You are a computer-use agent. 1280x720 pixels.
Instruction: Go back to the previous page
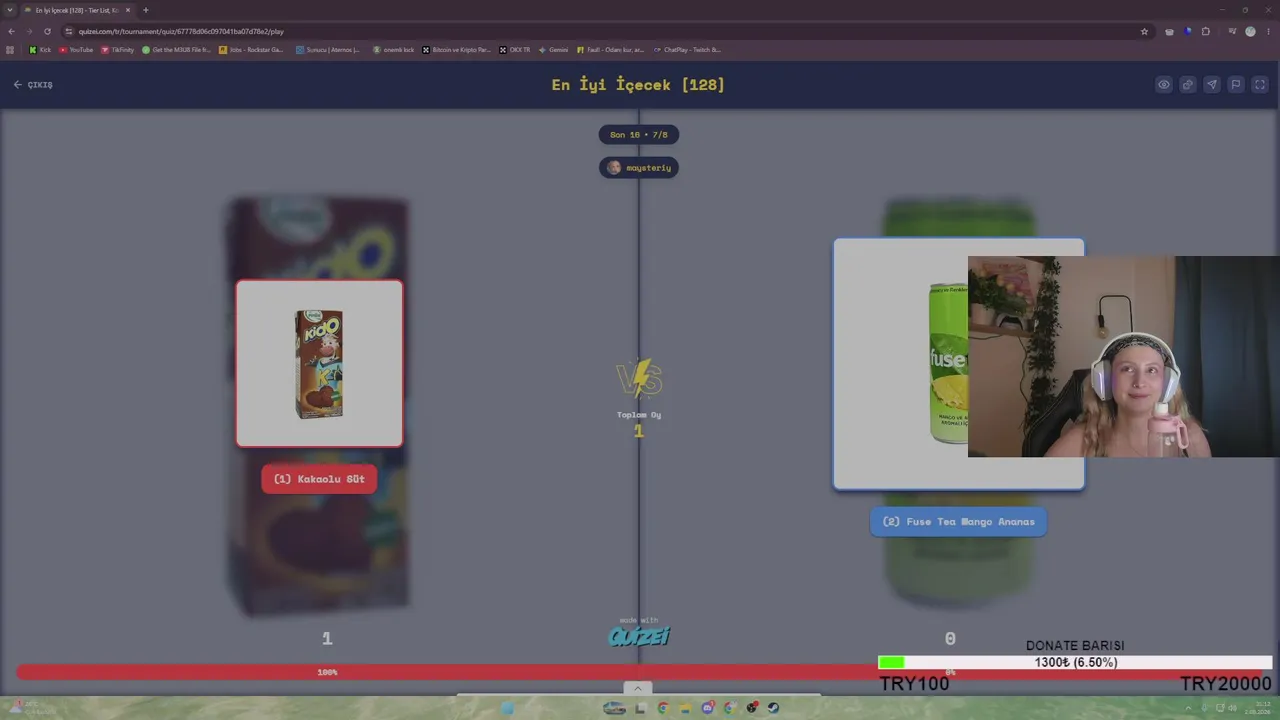coord(11,31)
